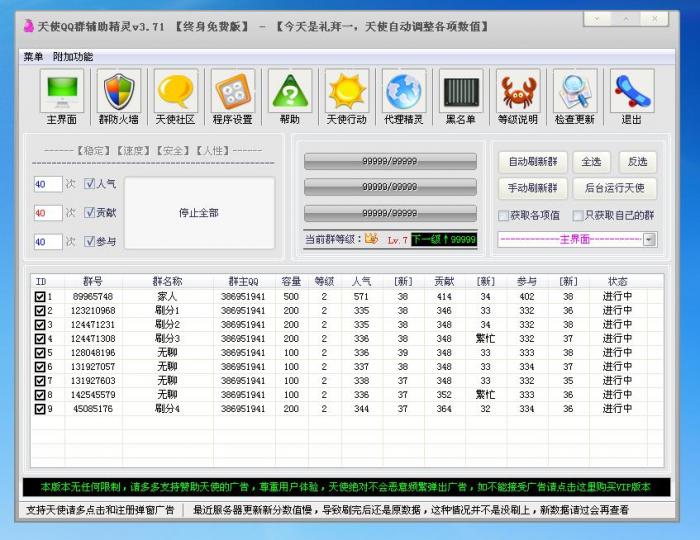Viewport: 700px width, 540px height.
Task: Enable 只获取自己的群 checkbox
Action: click(578, 216)
